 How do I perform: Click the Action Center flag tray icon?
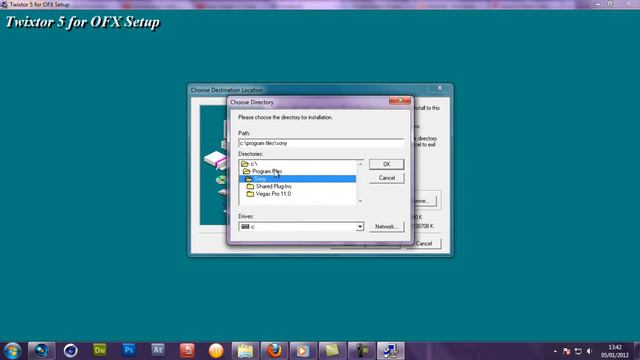tap(567, 351)
